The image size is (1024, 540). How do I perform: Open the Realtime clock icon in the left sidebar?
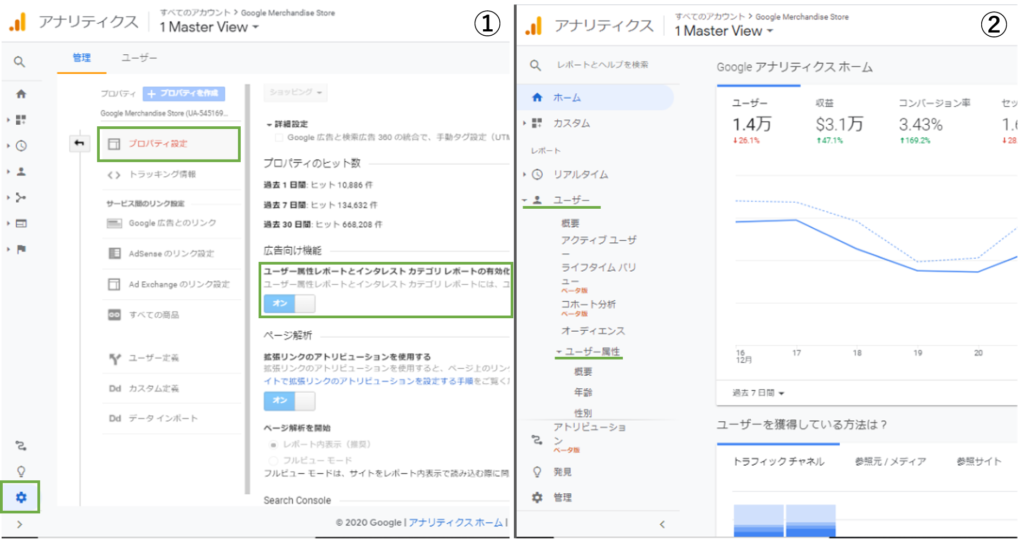21,146
